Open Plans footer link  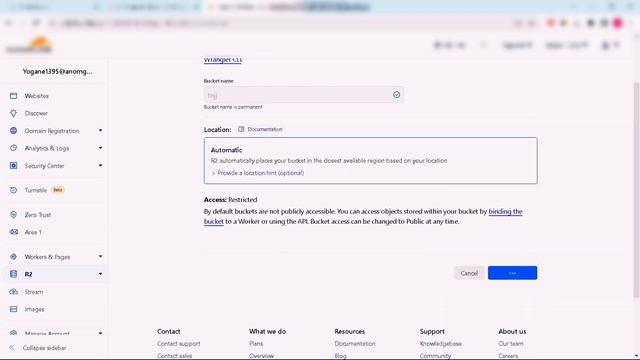click(256, 344)
